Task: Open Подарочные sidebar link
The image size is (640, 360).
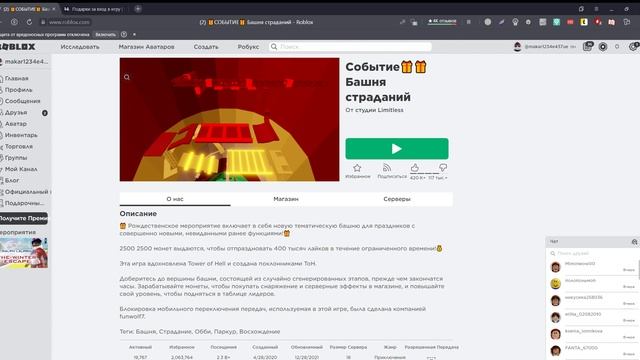Action: pos(24,203)
